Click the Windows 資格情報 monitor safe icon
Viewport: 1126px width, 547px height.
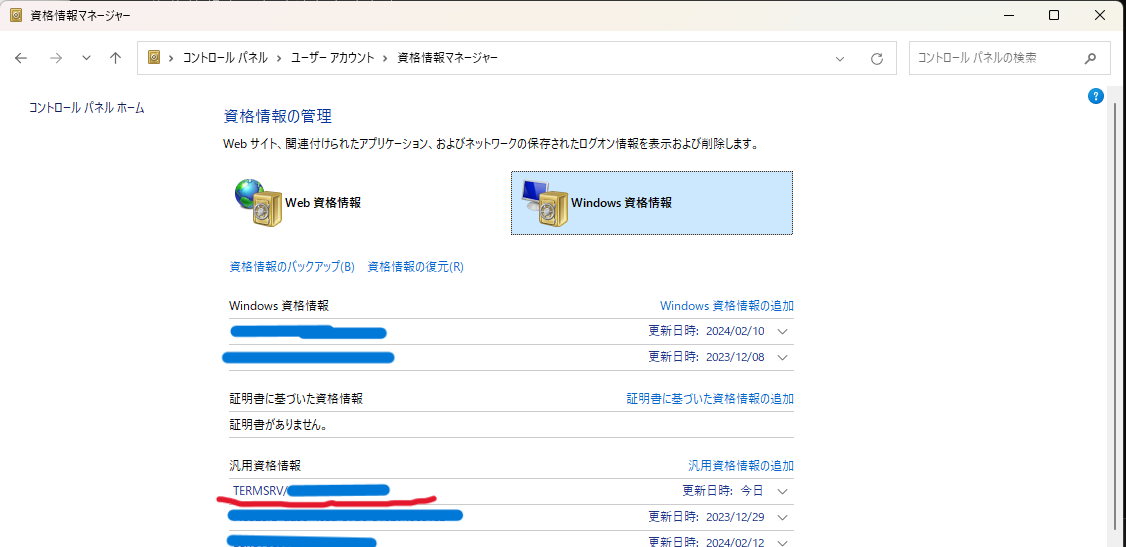click(544, 203)
